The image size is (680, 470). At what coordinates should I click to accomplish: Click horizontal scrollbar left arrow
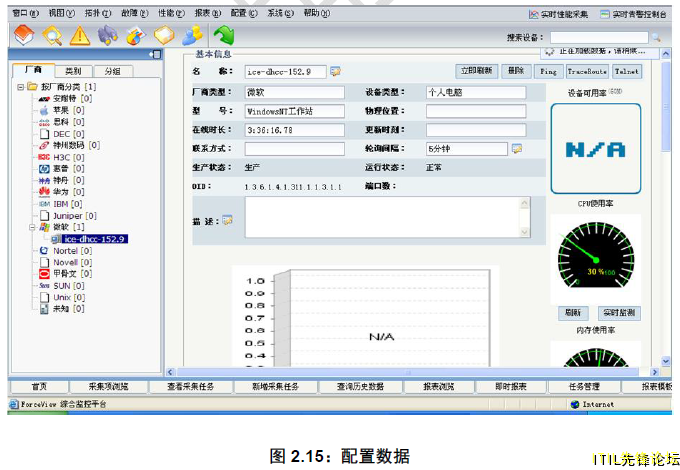(x=170, y=372)
